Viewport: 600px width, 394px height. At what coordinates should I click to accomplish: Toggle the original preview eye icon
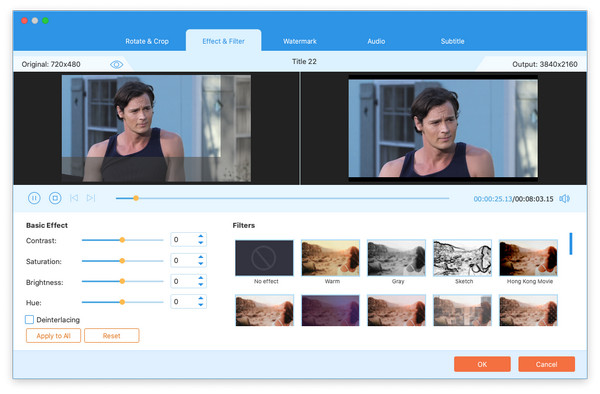tap(117, 64)
